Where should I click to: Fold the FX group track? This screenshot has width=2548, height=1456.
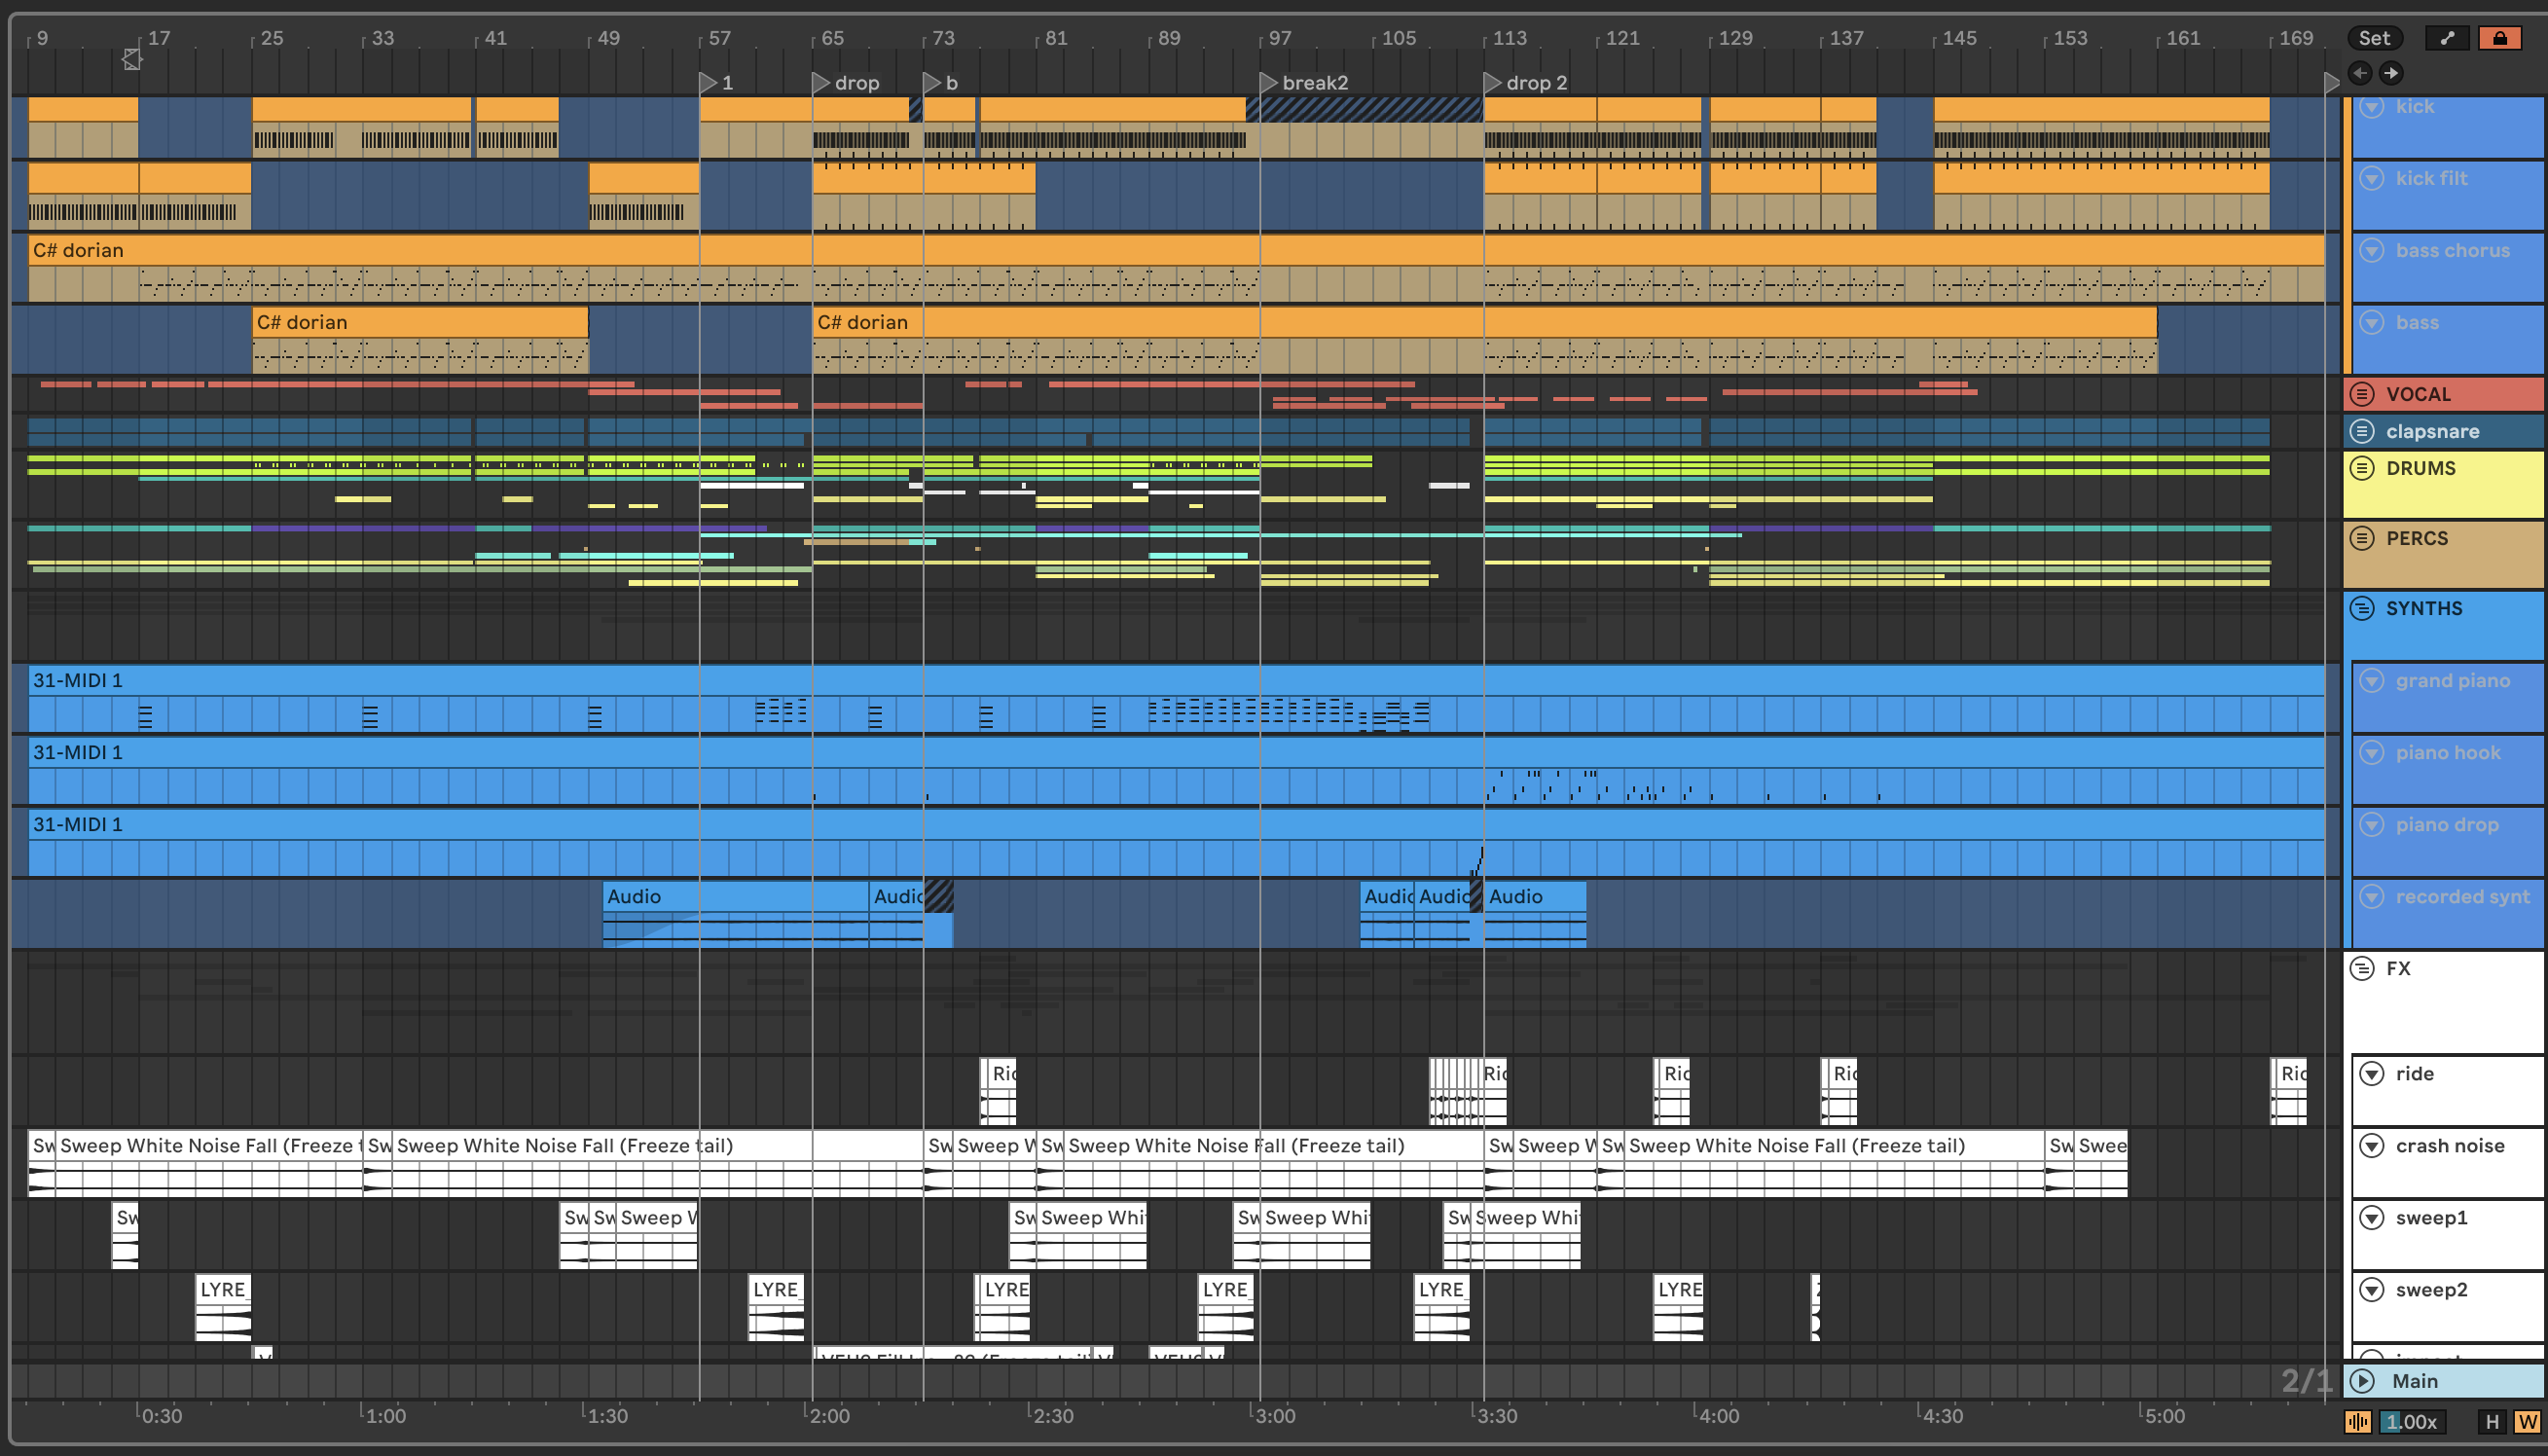[2362, 968]
